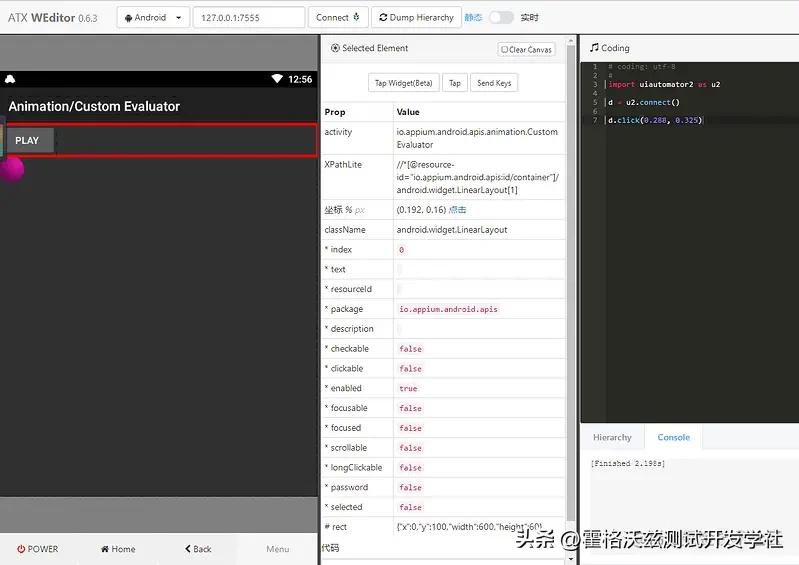This screenshot has height=565, width=799.
Task: Switch to the Hierarchy tab
Action: pos(612,437)
